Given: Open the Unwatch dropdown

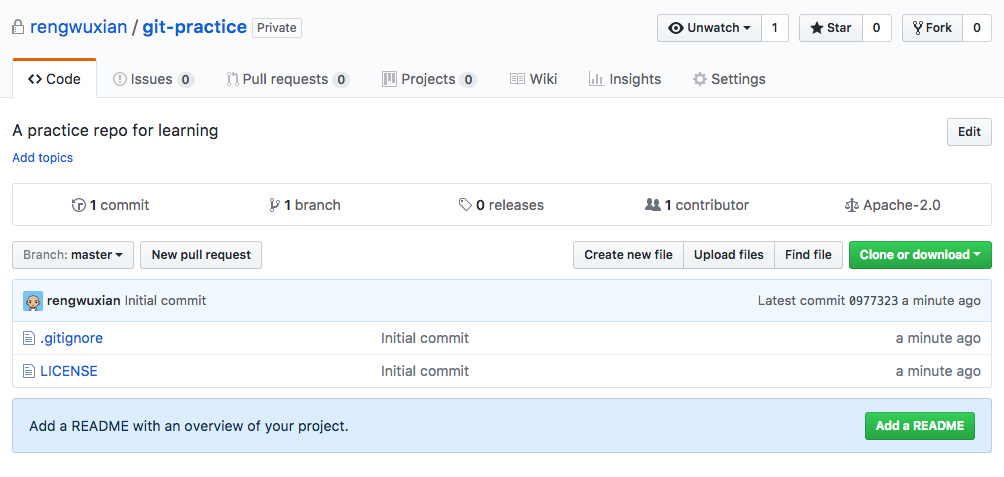Looking at the screenshot, I should click(709, 28).
